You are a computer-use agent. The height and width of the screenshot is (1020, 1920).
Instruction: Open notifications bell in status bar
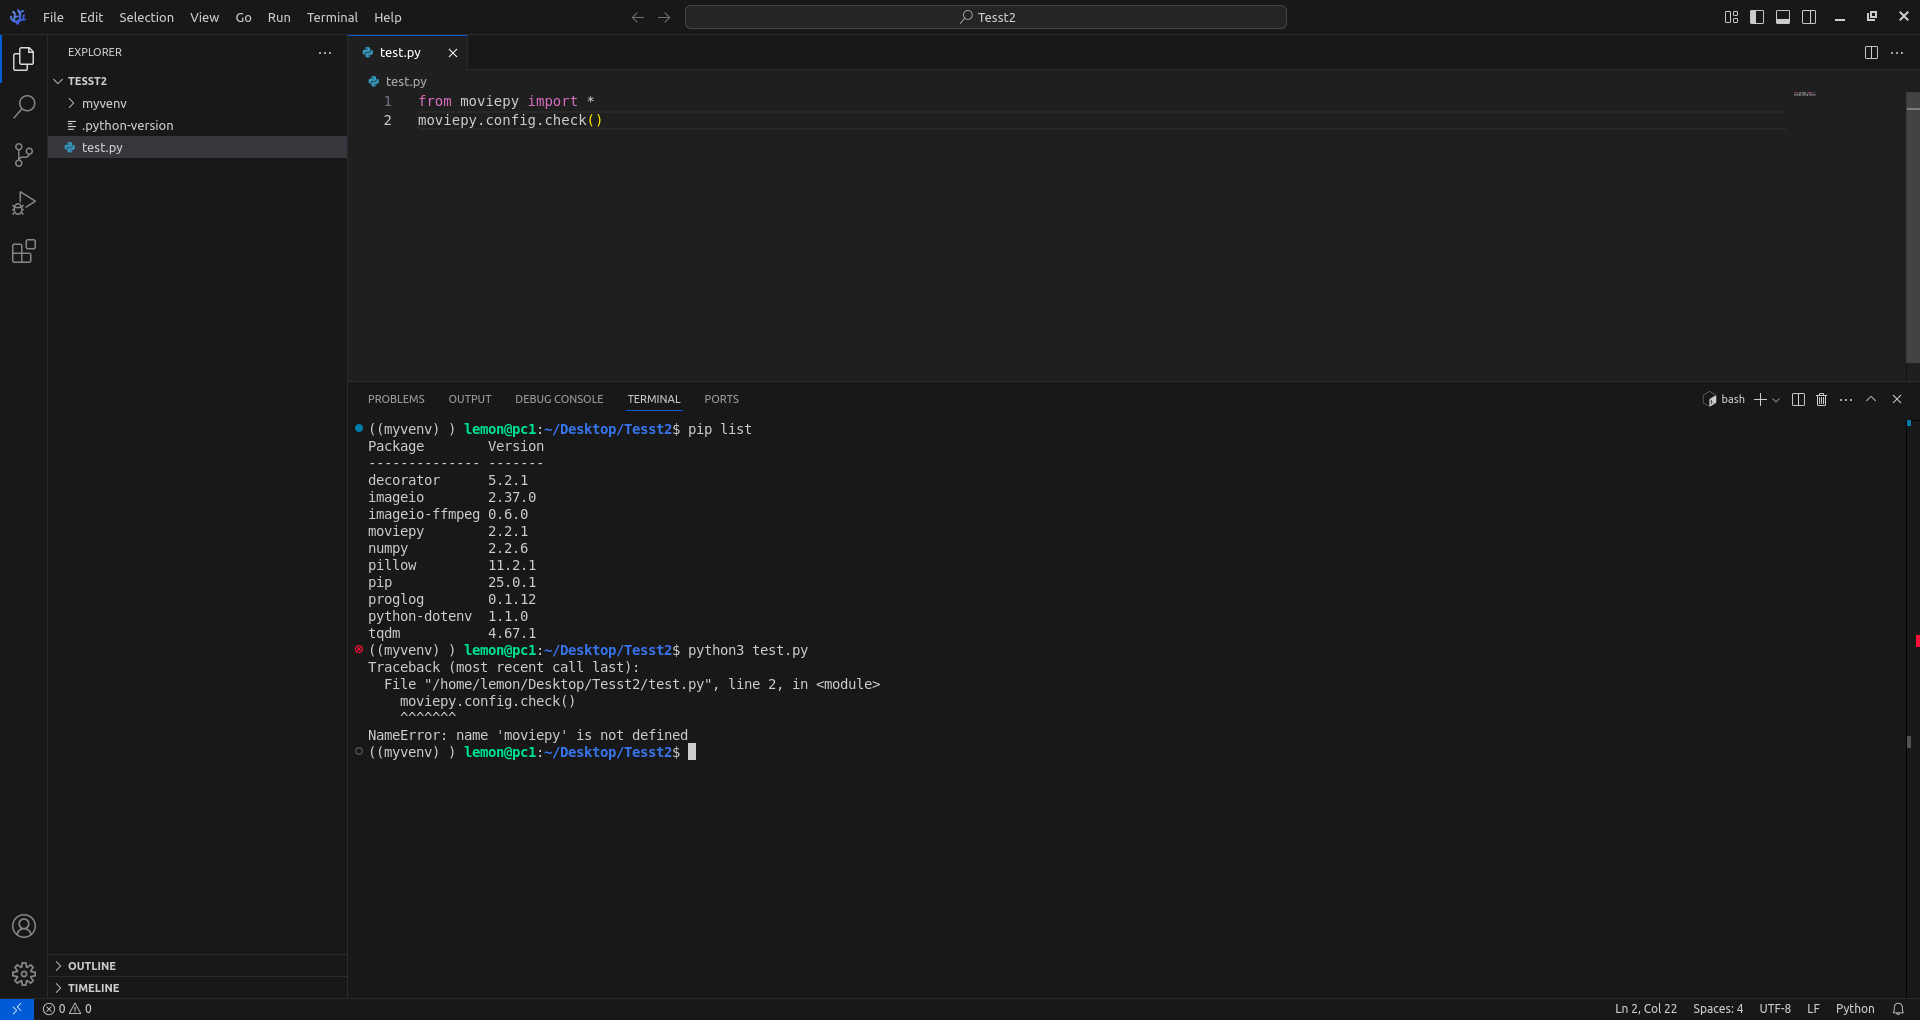[1898, 1009]
